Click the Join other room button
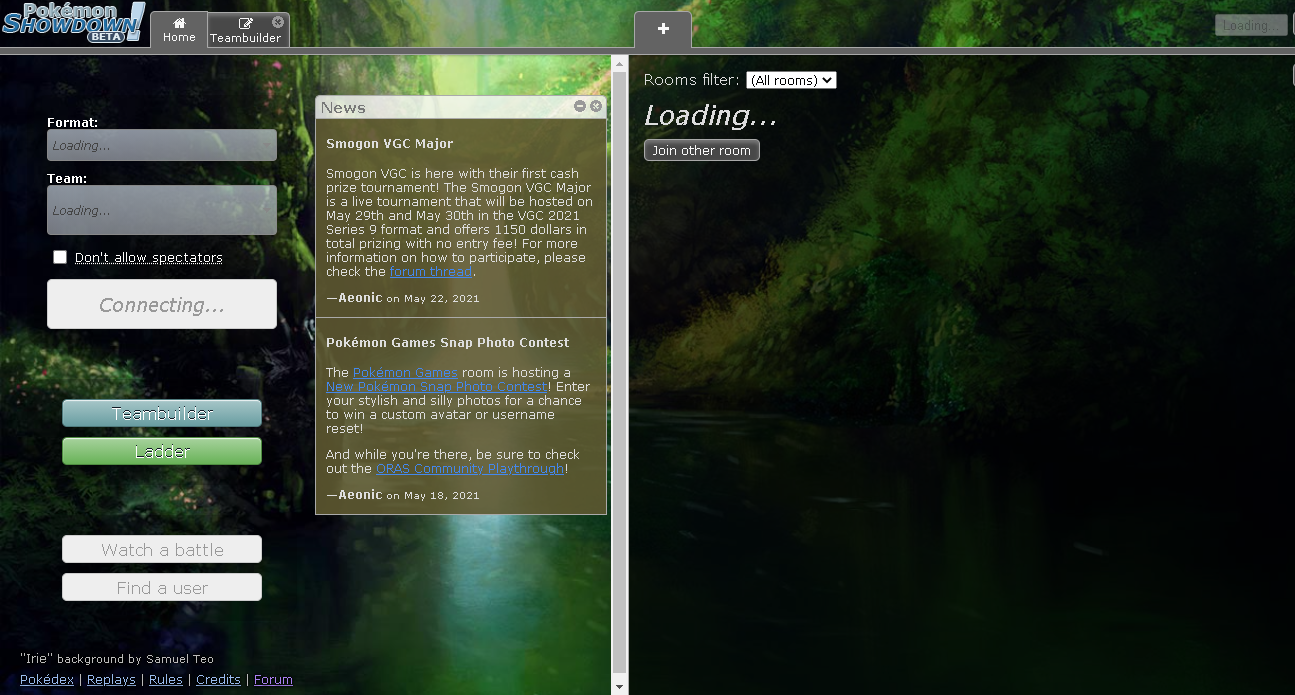 point(702,150)
